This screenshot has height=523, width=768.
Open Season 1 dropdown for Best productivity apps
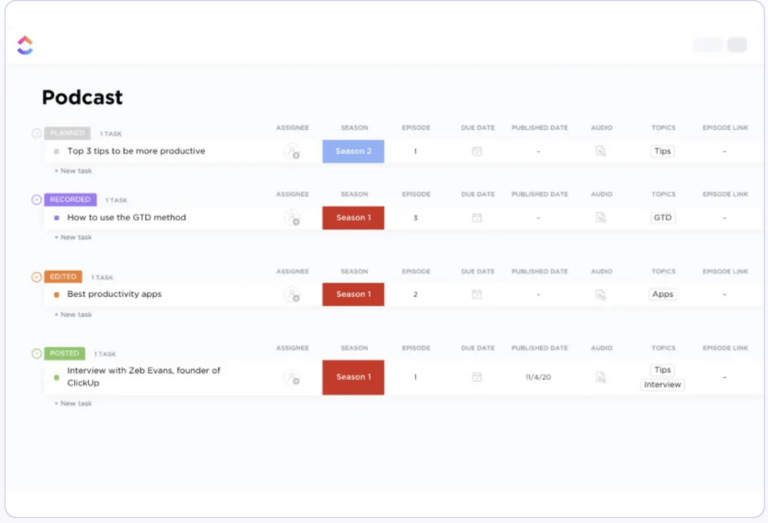(353, 294)
